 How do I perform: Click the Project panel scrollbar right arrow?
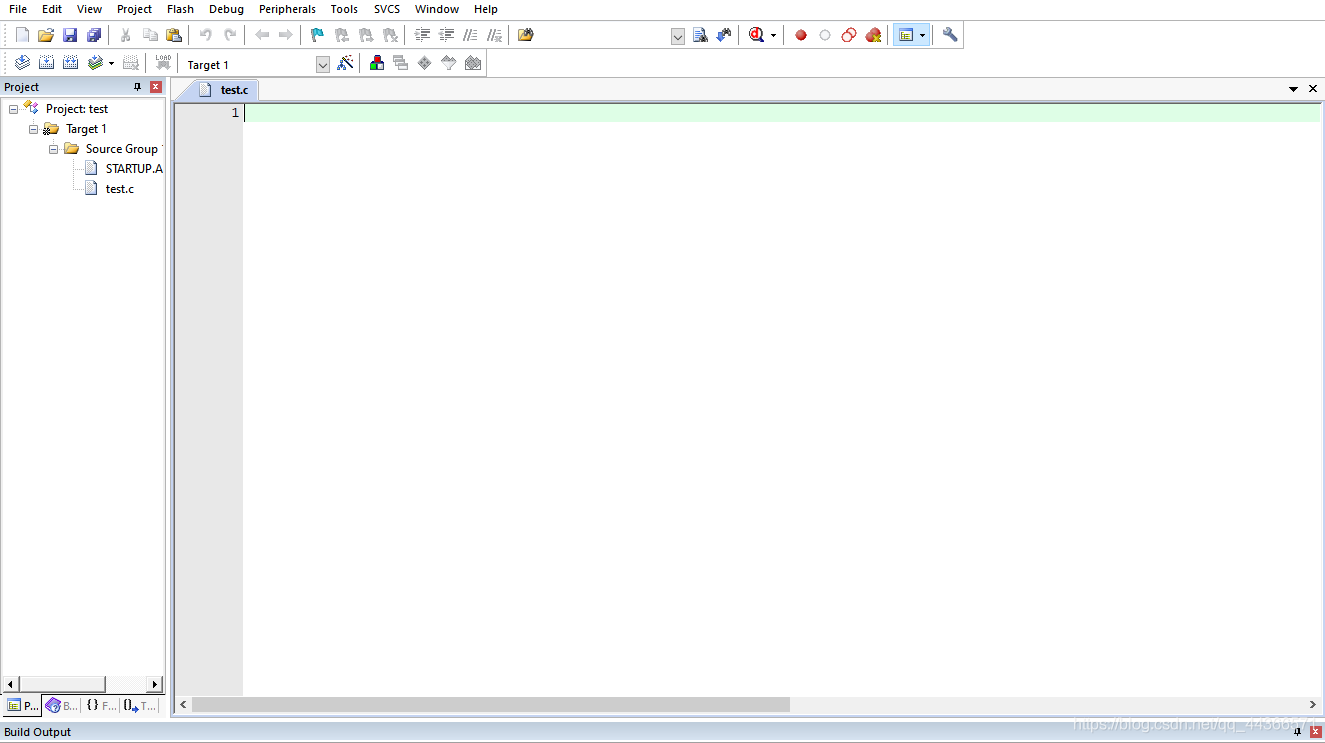(155, 684)
